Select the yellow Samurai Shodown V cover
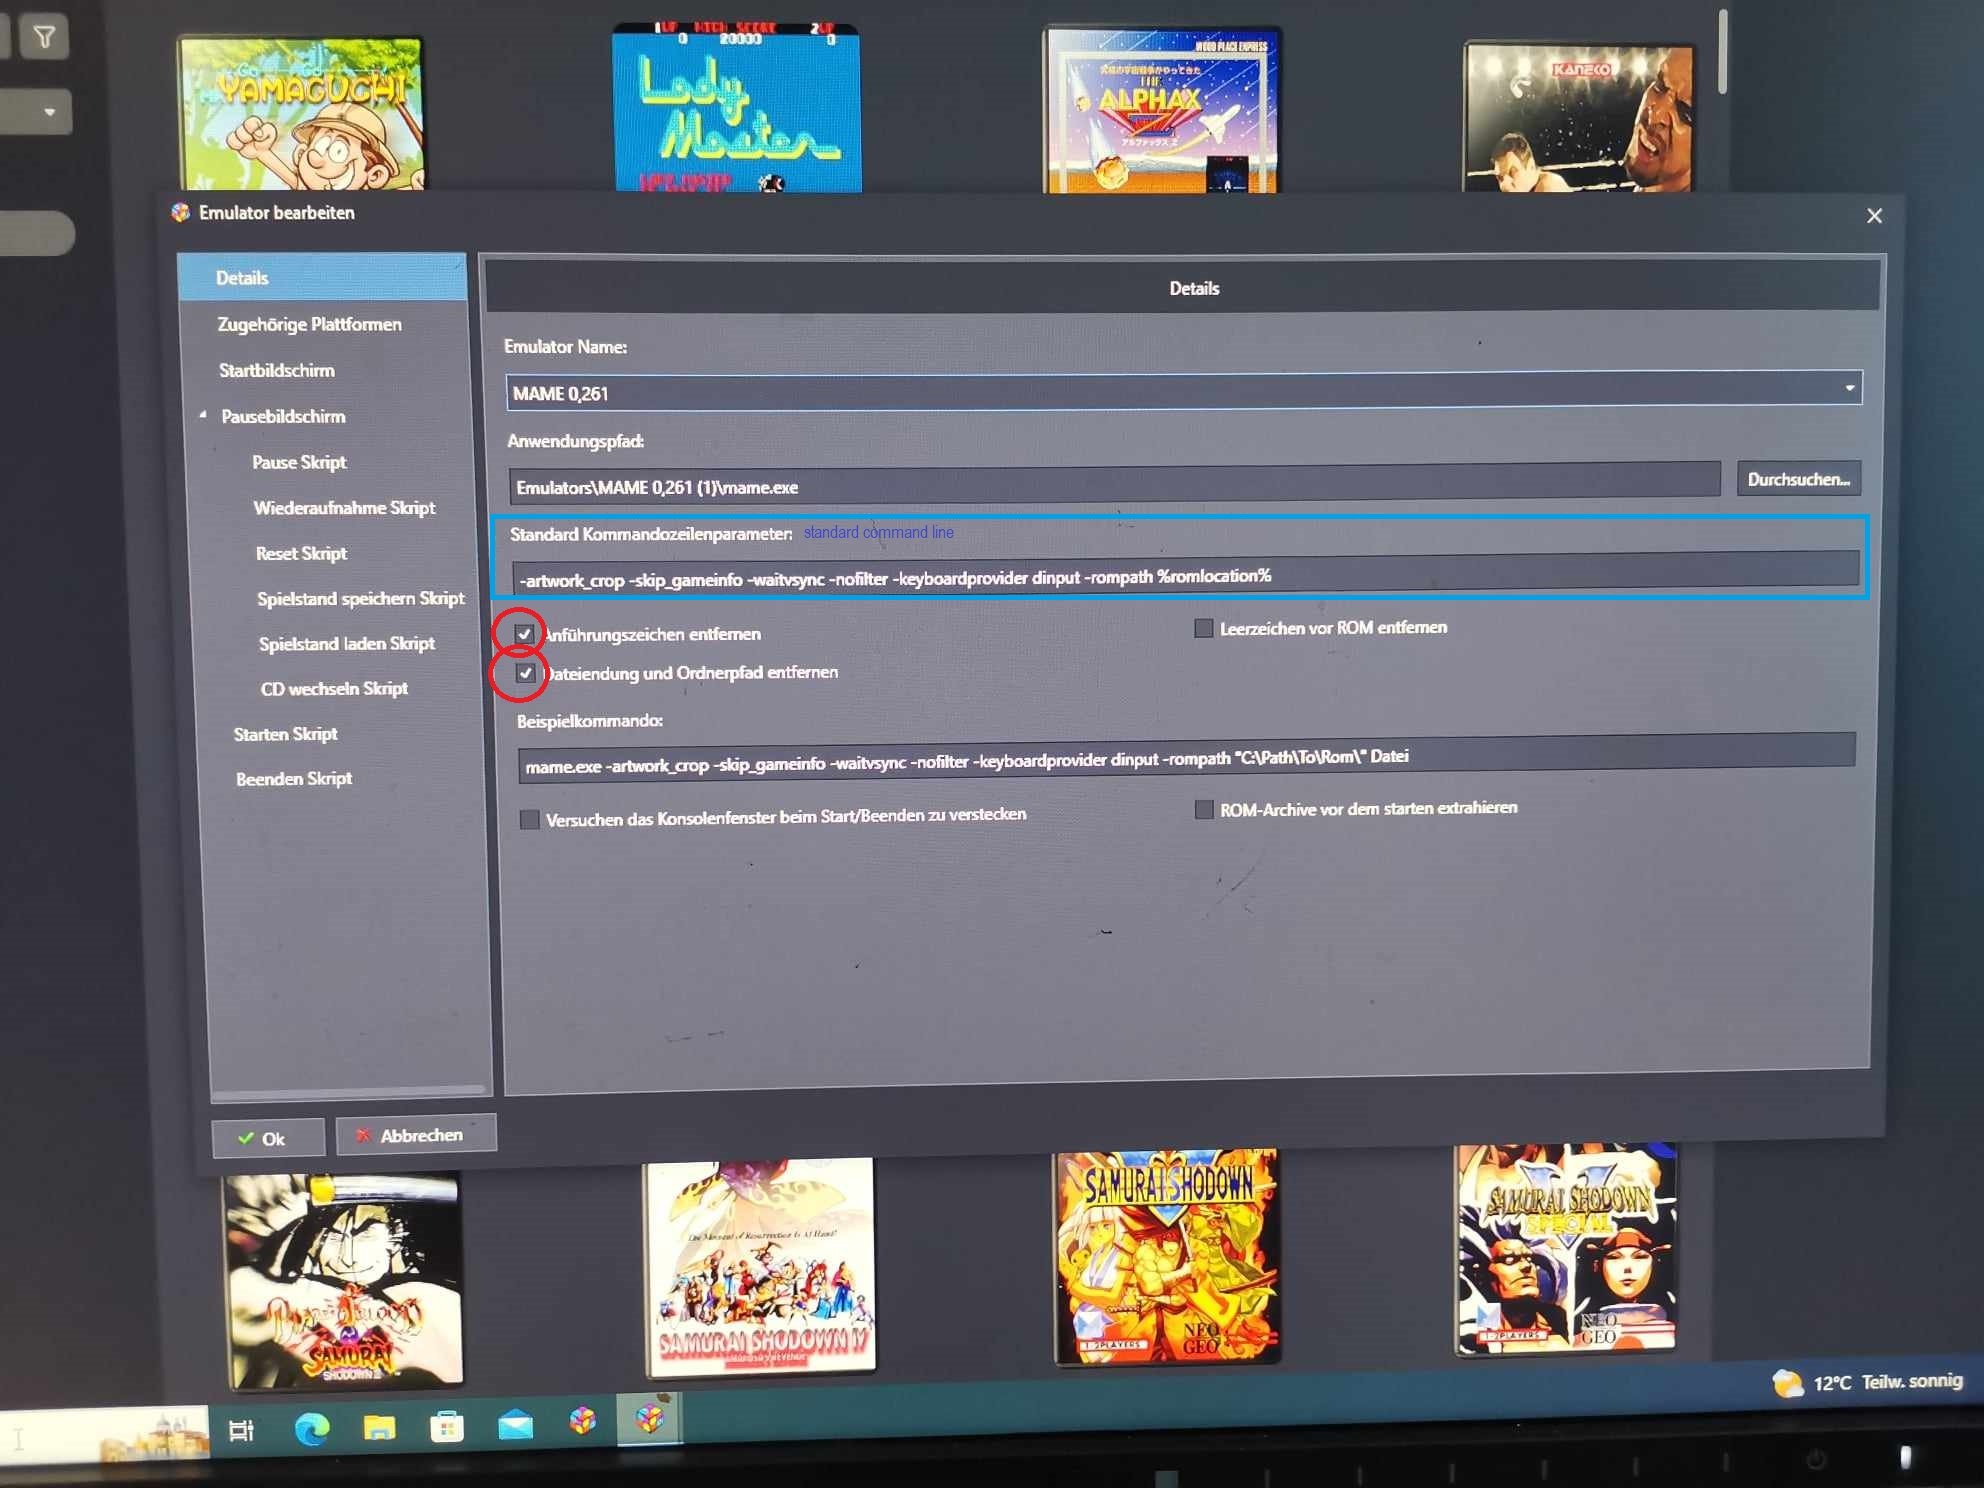Viewport: 1984px width, 1488px height. (x=1167, y=1256)
